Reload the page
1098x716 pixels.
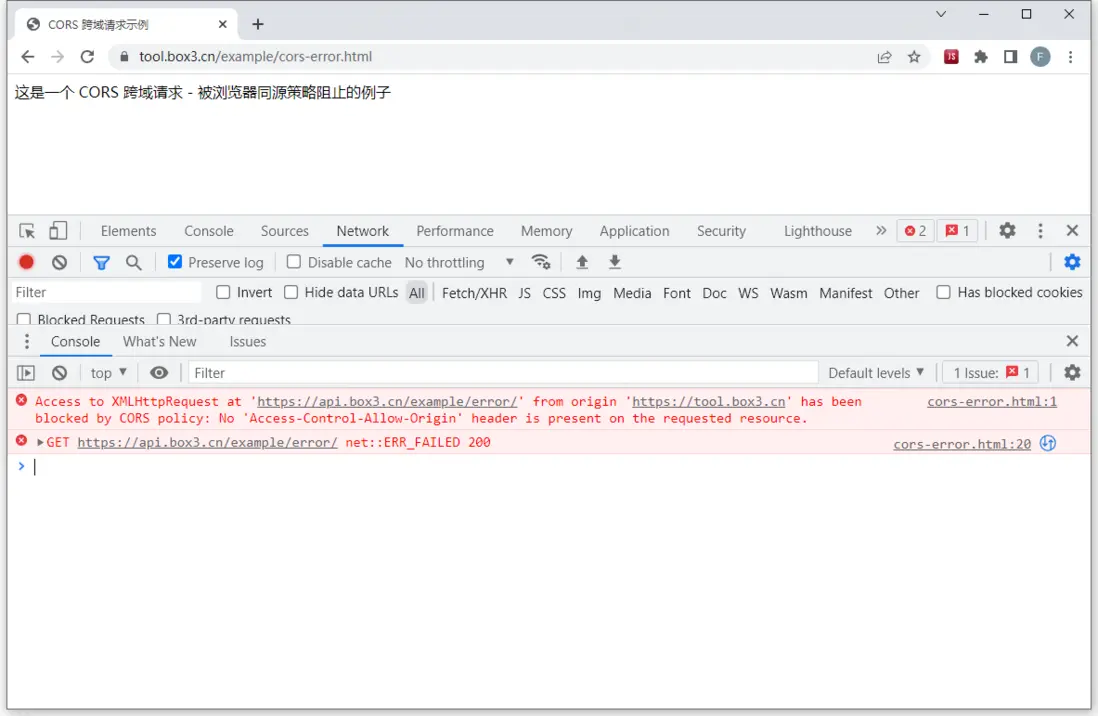87,57
